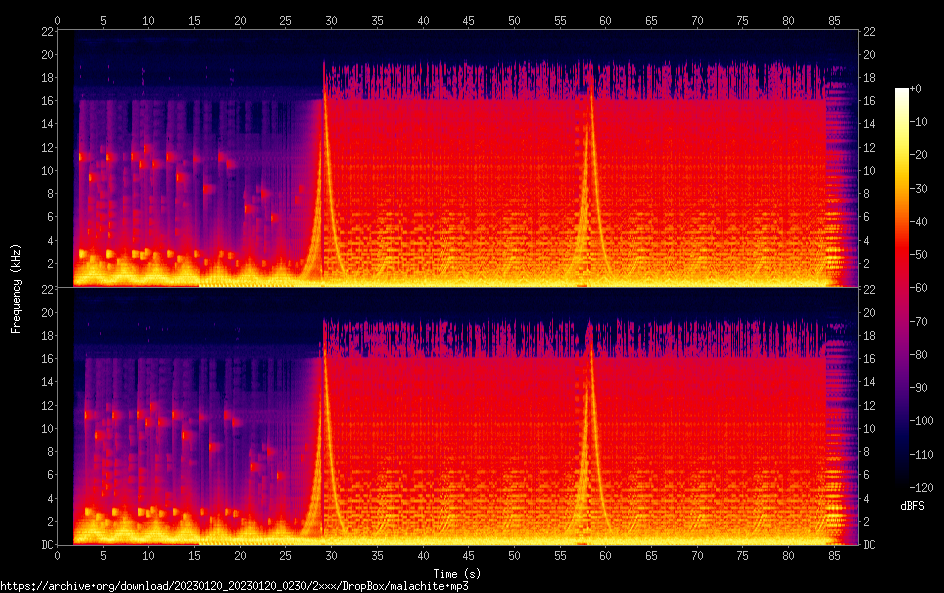This screenshot has width=944, height=593.
Task: Click the "22" label at top-right of upper channel
Action: point(869,32)
